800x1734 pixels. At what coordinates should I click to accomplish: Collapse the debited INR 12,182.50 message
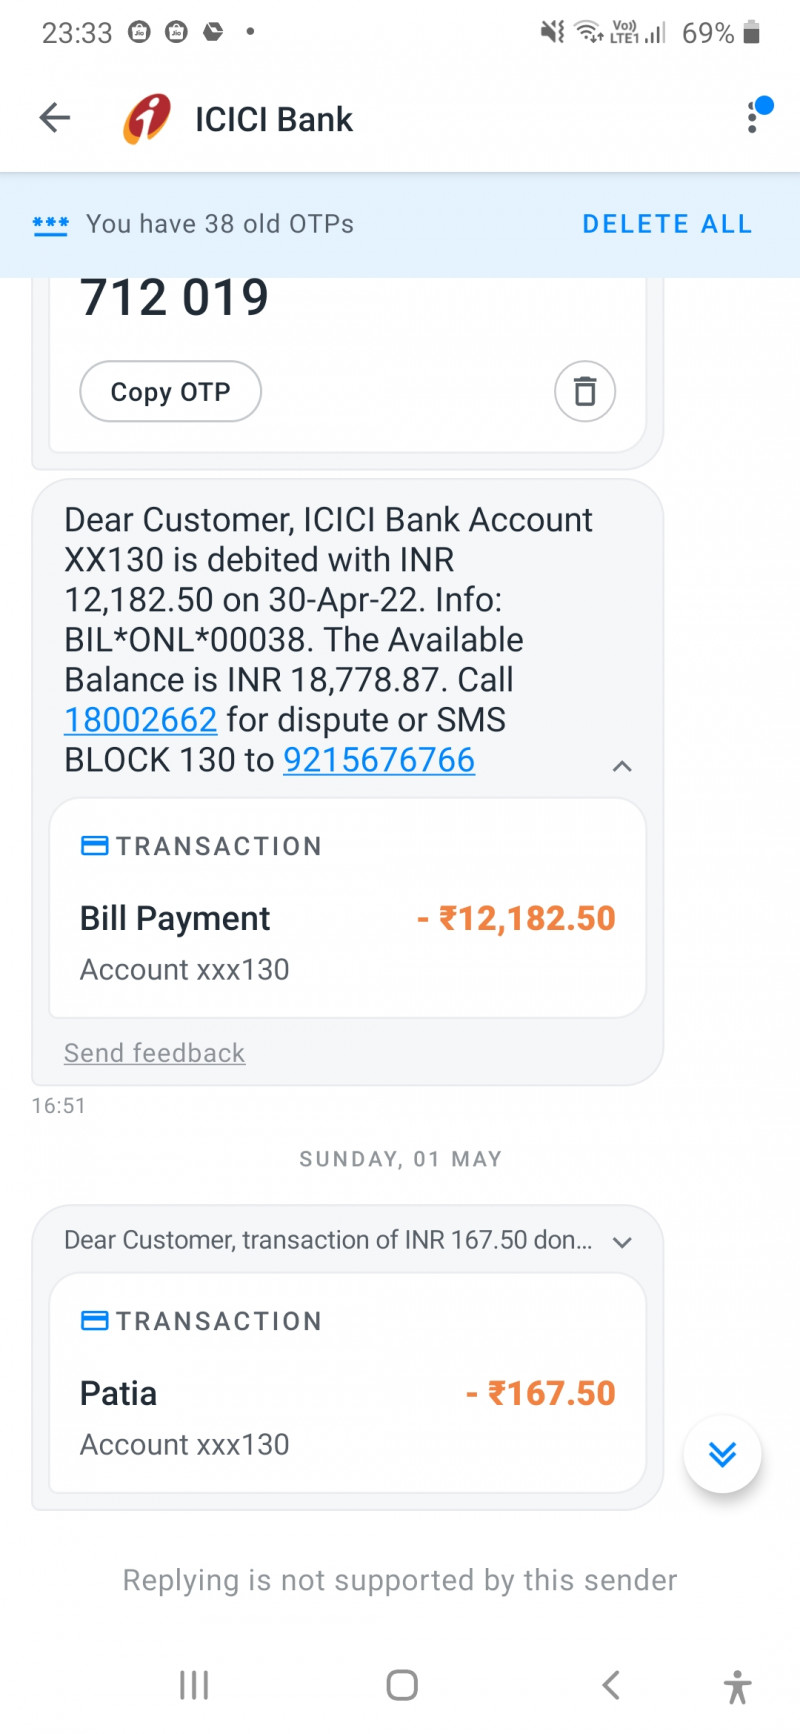(622, 766)
